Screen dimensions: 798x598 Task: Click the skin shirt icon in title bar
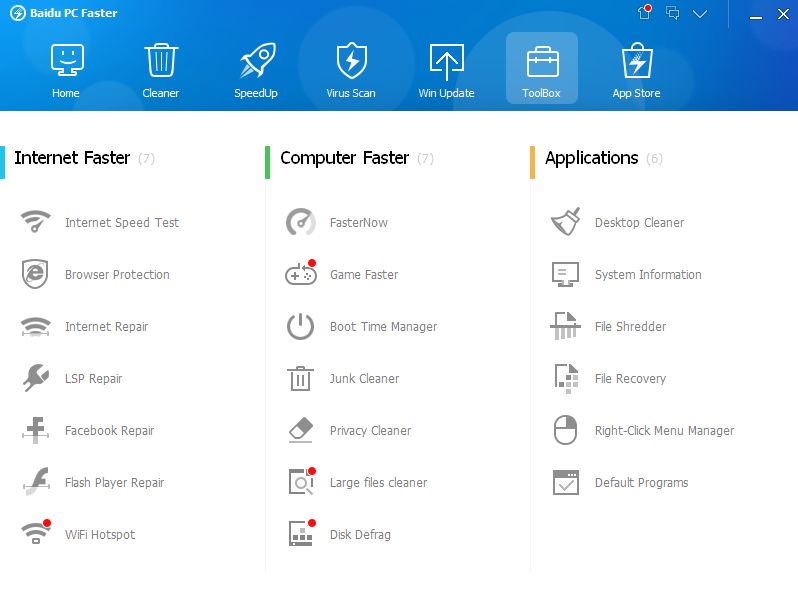[644, 12]
